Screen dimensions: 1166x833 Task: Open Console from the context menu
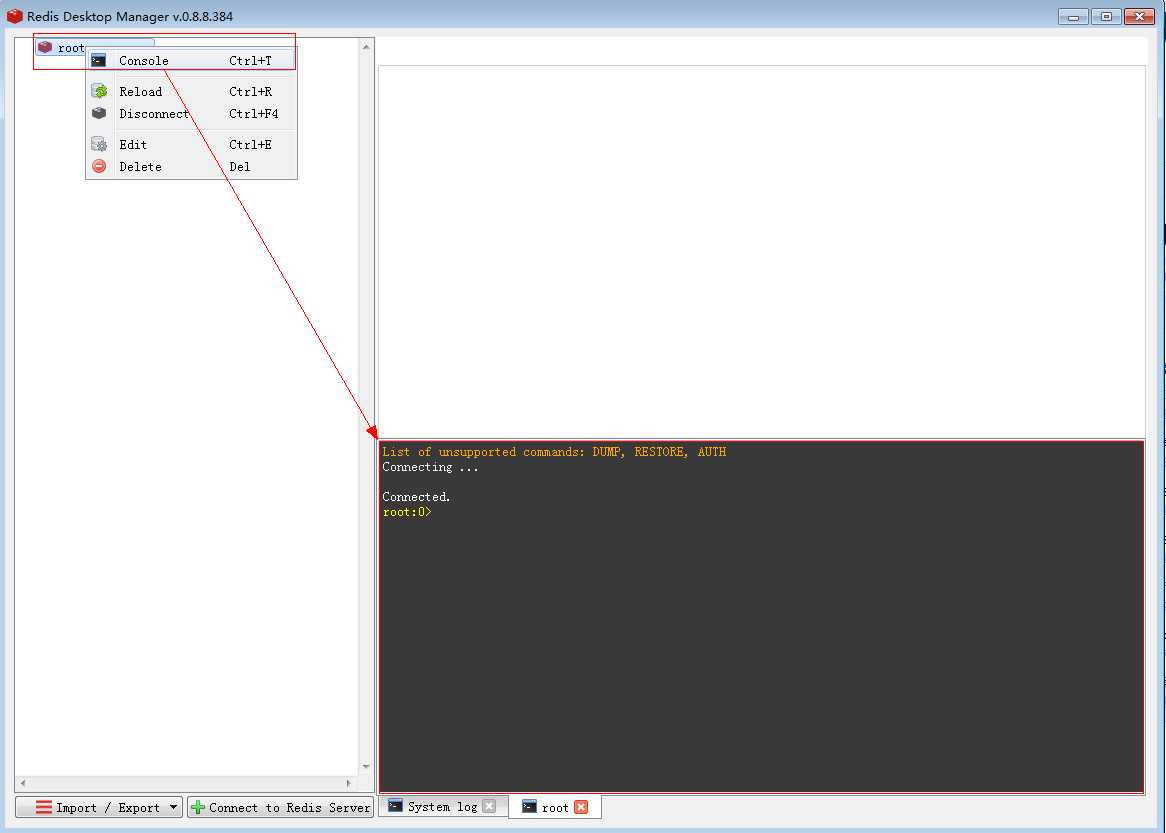pos(191,61)
